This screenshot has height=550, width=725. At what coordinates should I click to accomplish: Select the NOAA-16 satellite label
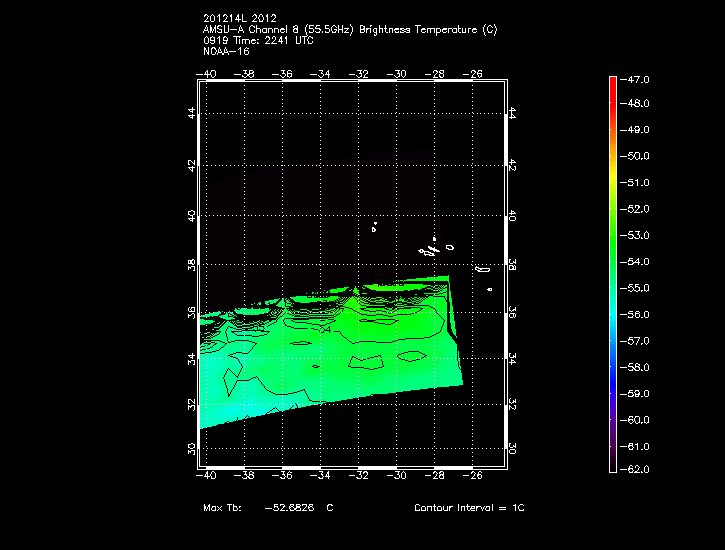pos(226,52)
